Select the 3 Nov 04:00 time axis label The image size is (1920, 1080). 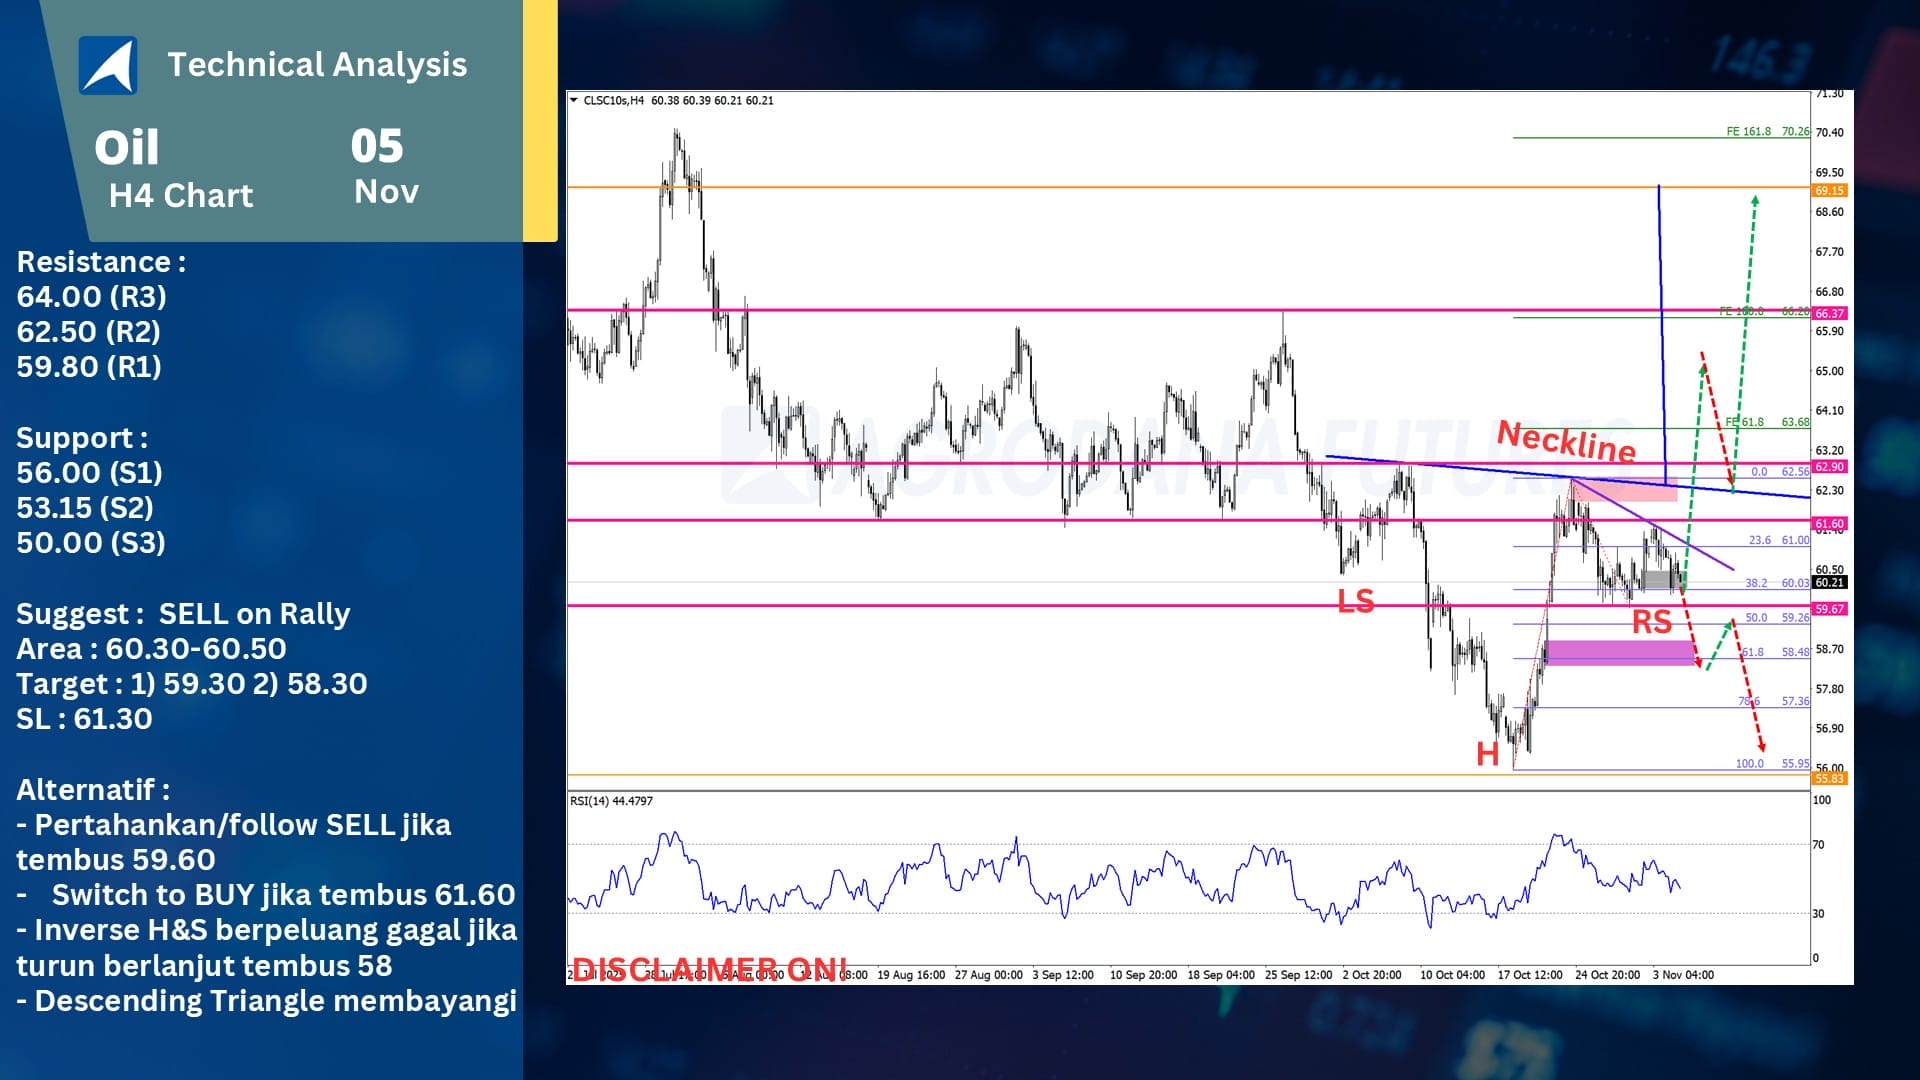(x=1683, y=974)
